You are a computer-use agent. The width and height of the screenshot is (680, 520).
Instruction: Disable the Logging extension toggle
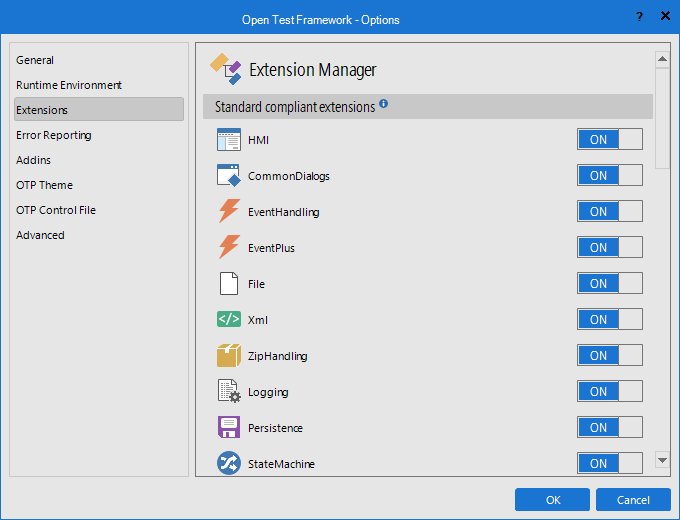[x=610, y=391]
